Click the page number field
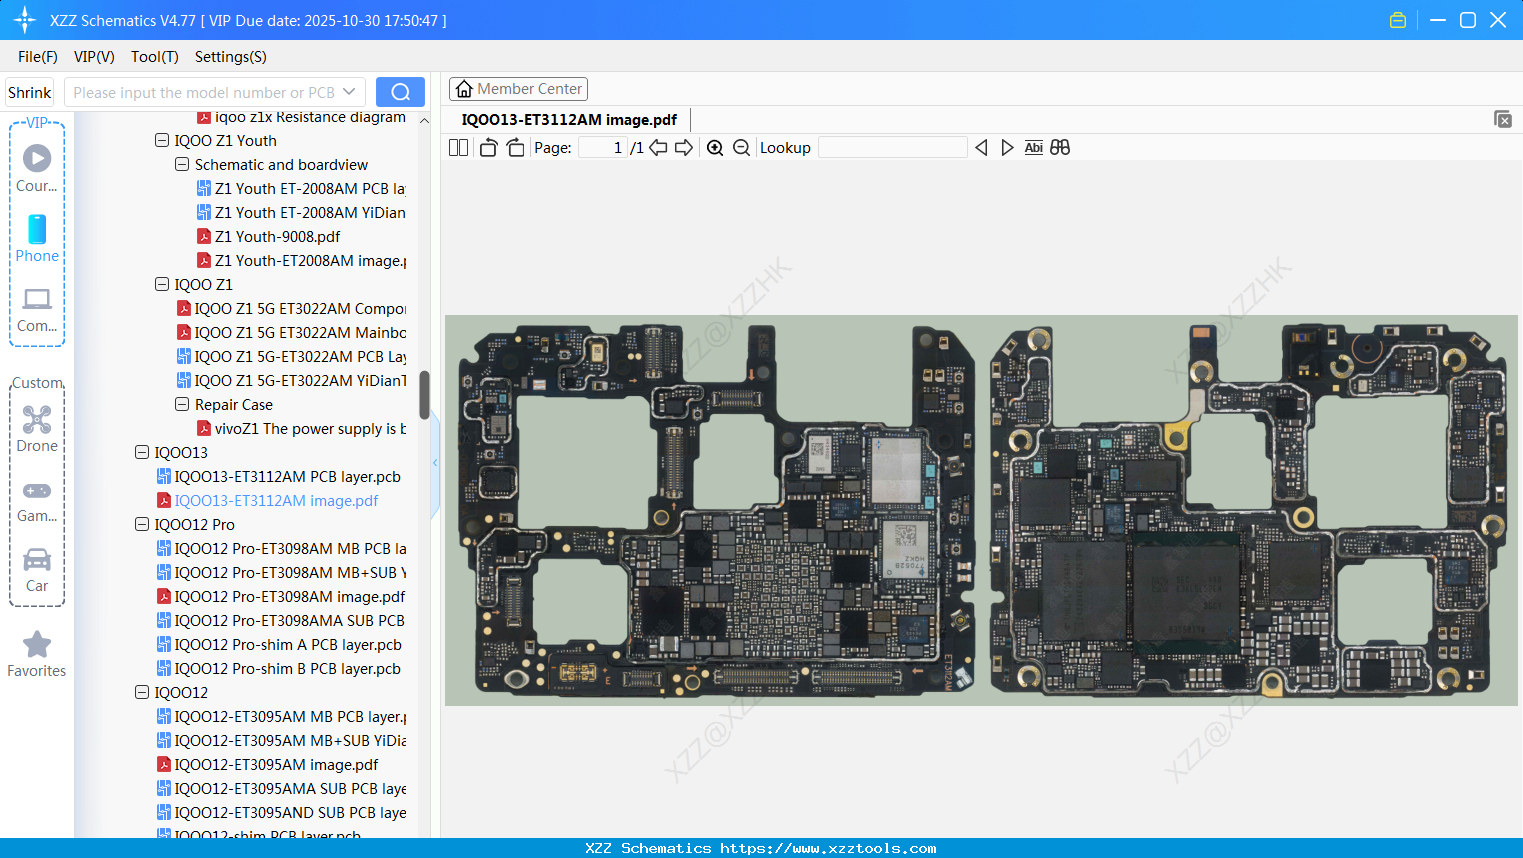The height and width of the screenshot is (858, 1523). coord(603,147)
